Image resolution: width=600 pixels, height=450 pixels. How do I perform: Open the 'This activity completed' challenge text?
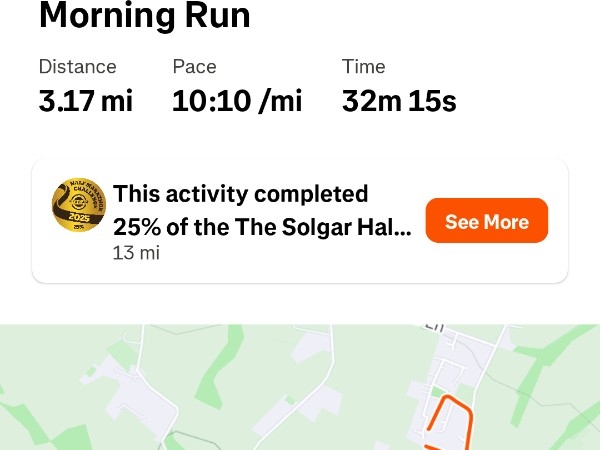(x=241, y=194)
